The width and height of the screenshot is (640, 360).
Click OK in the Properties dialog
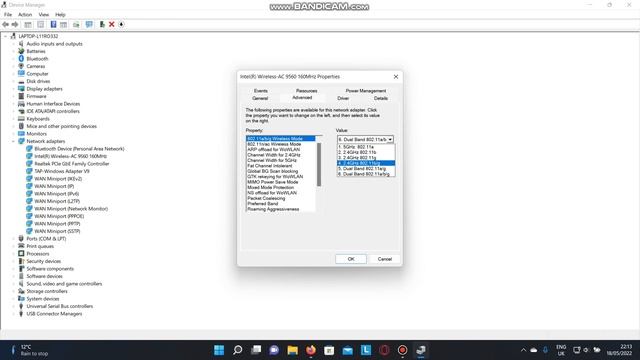[x=351, y=259]
